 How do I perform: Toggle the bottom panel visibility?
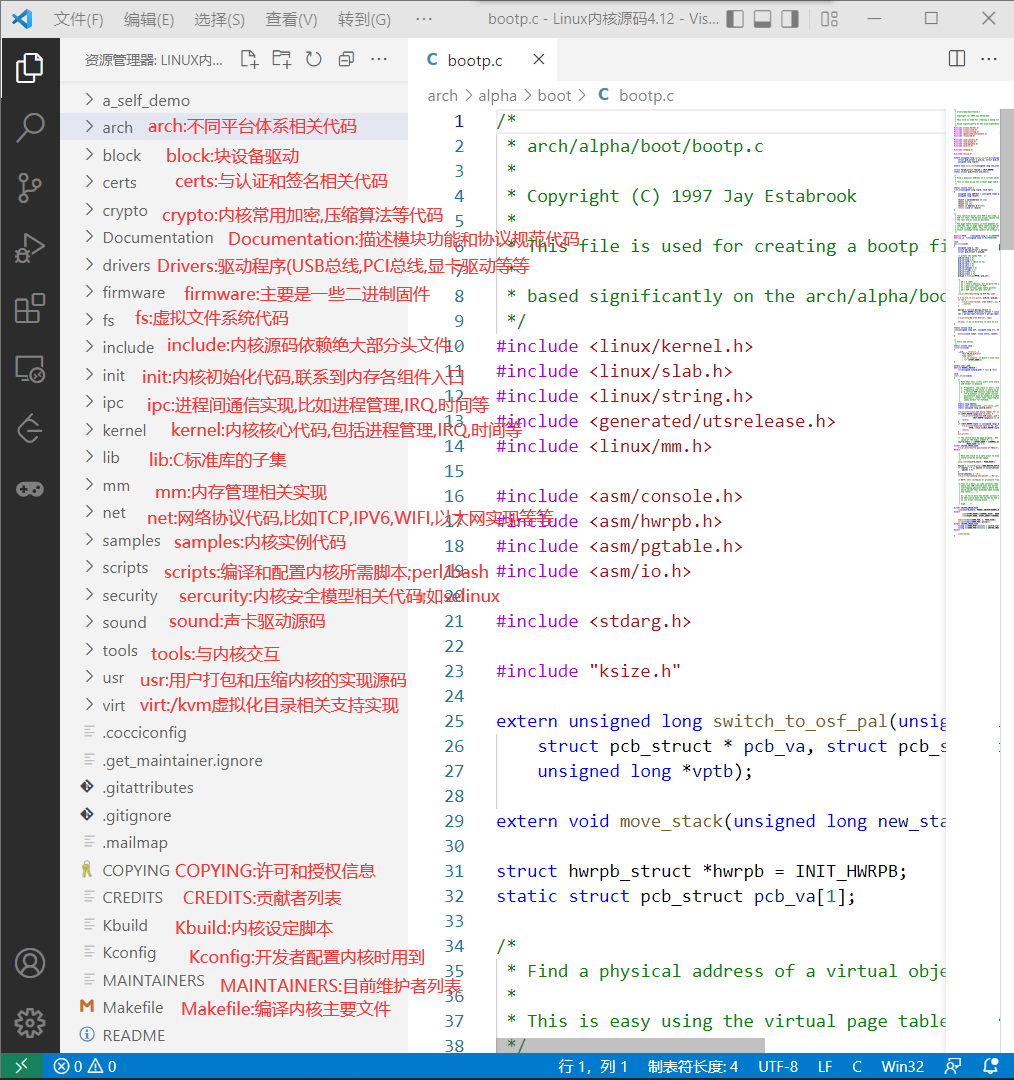point(763,19)
